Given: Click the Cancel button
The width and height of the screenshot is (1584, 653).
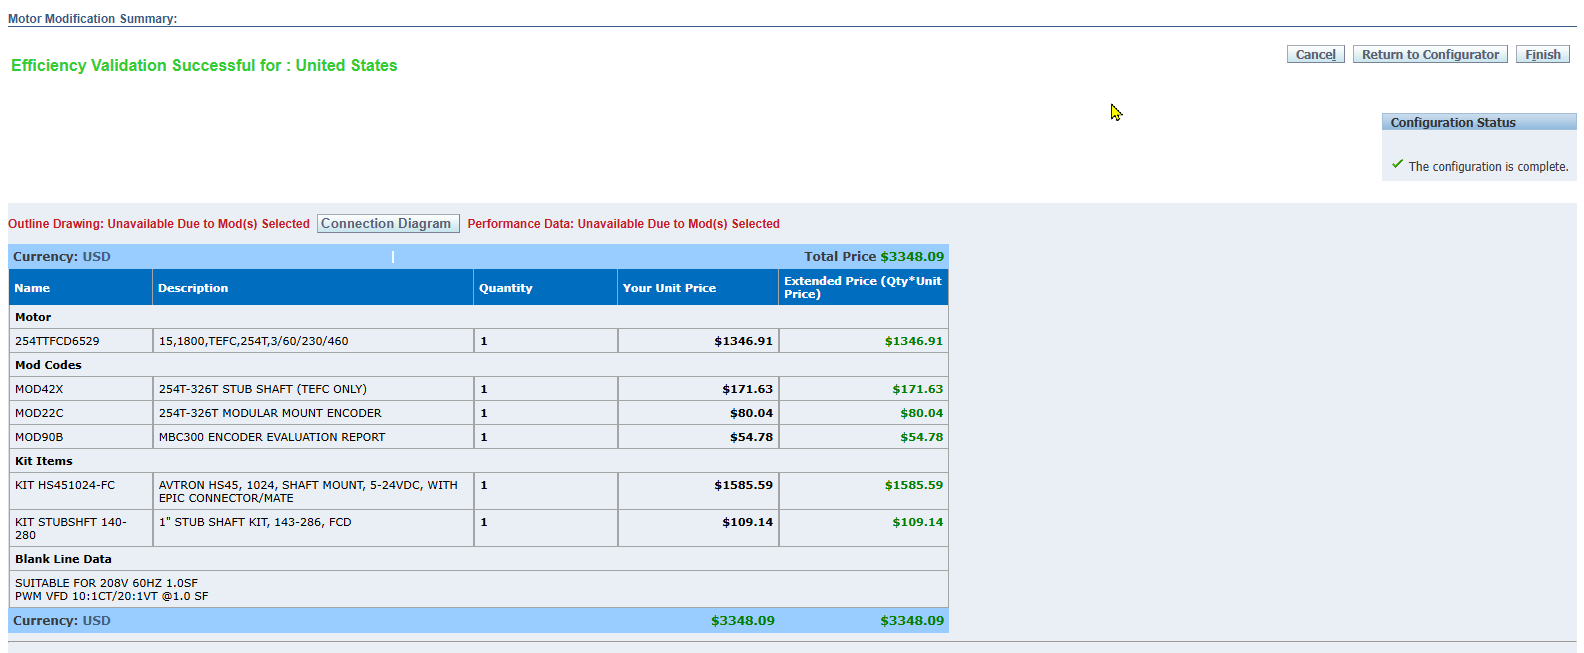Looking at the screenshot, I should pos(1315,55).
